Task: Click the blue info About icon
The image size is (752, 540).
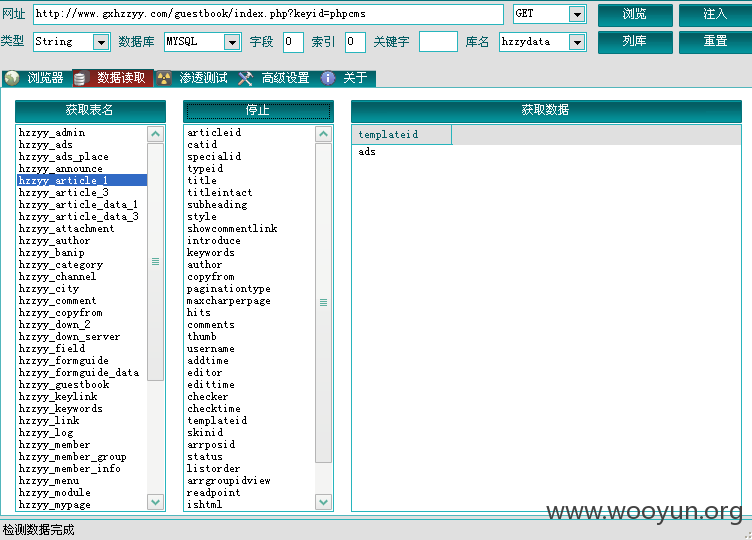Action: pos(328,78)
